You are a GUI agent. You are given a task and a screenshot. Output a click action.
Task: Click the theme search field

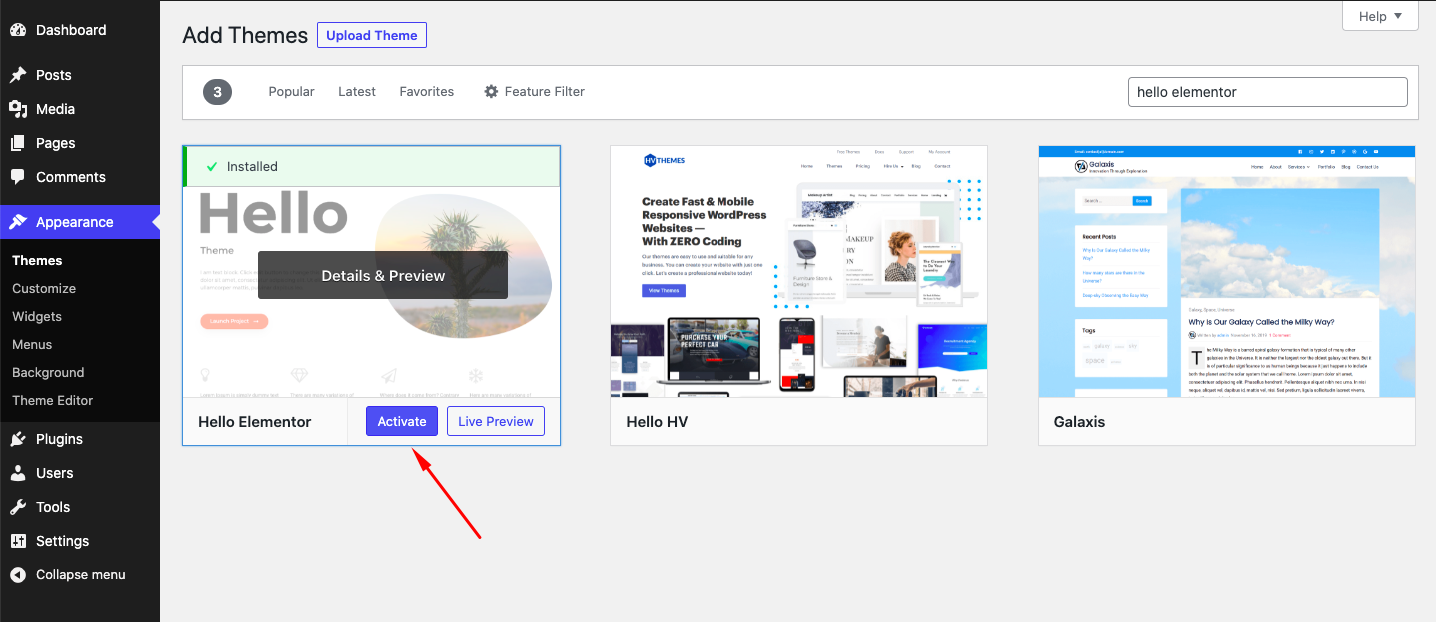tap(1267, 92)
